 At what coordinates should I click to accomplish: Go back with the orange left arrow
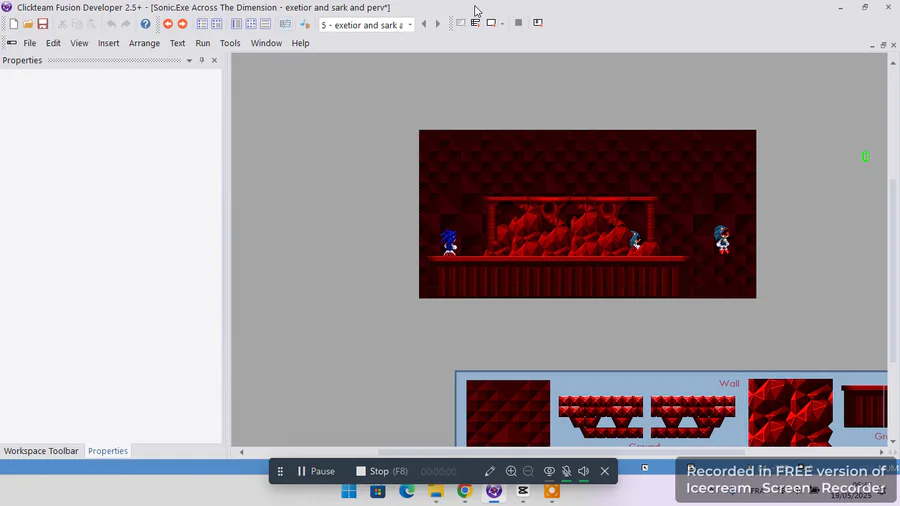168,24
